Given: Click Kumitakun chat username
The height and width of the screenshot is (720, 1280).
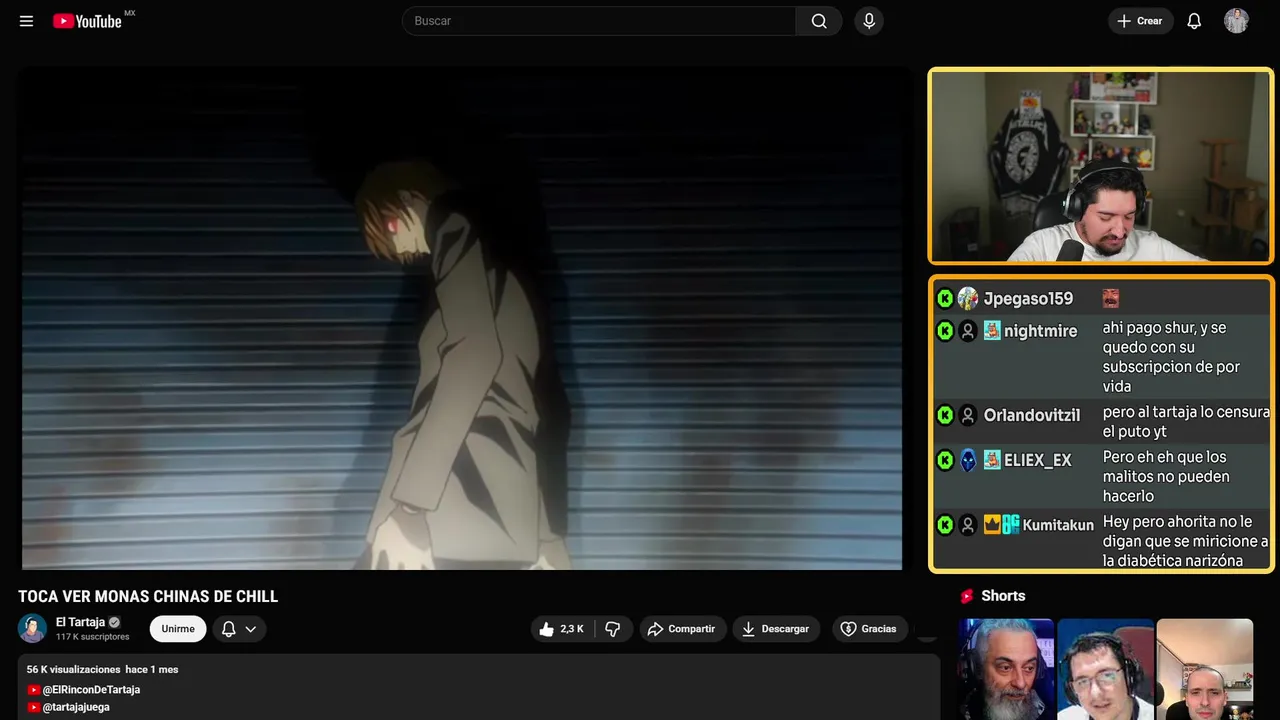Looking at the screenshot, I should coord(1058,525).
